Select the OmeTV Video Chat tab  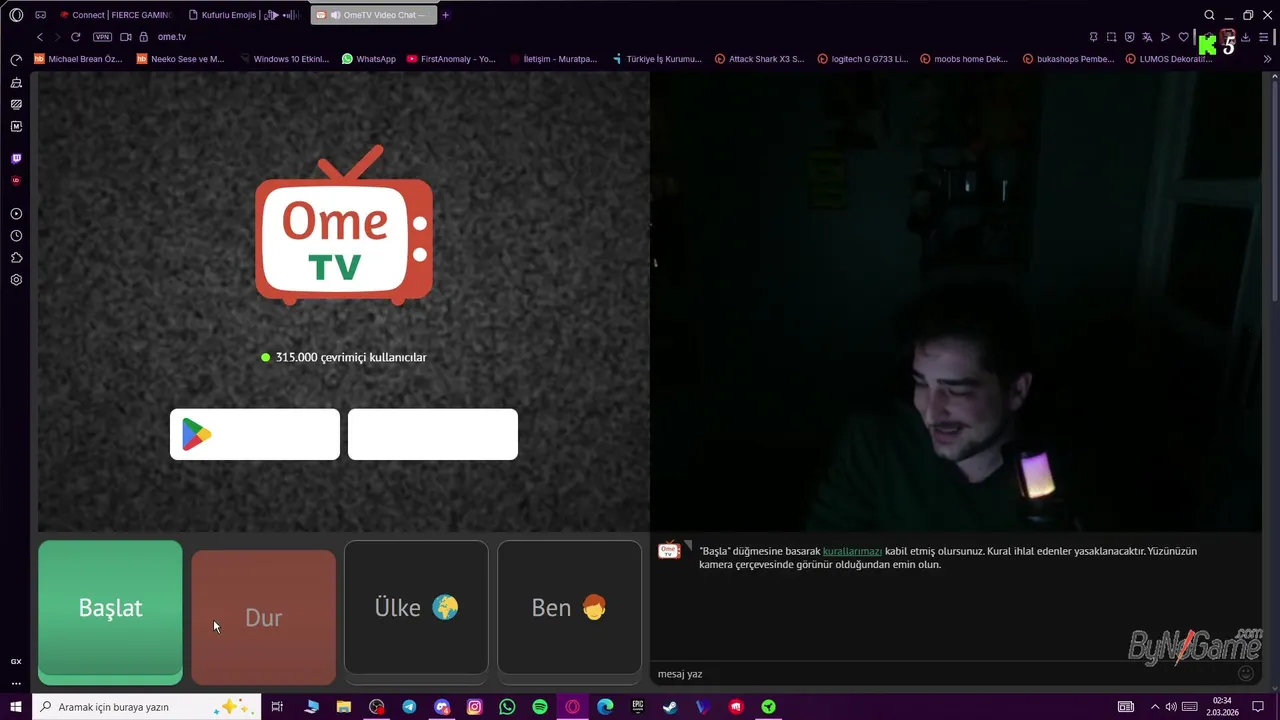coord(374,15)
